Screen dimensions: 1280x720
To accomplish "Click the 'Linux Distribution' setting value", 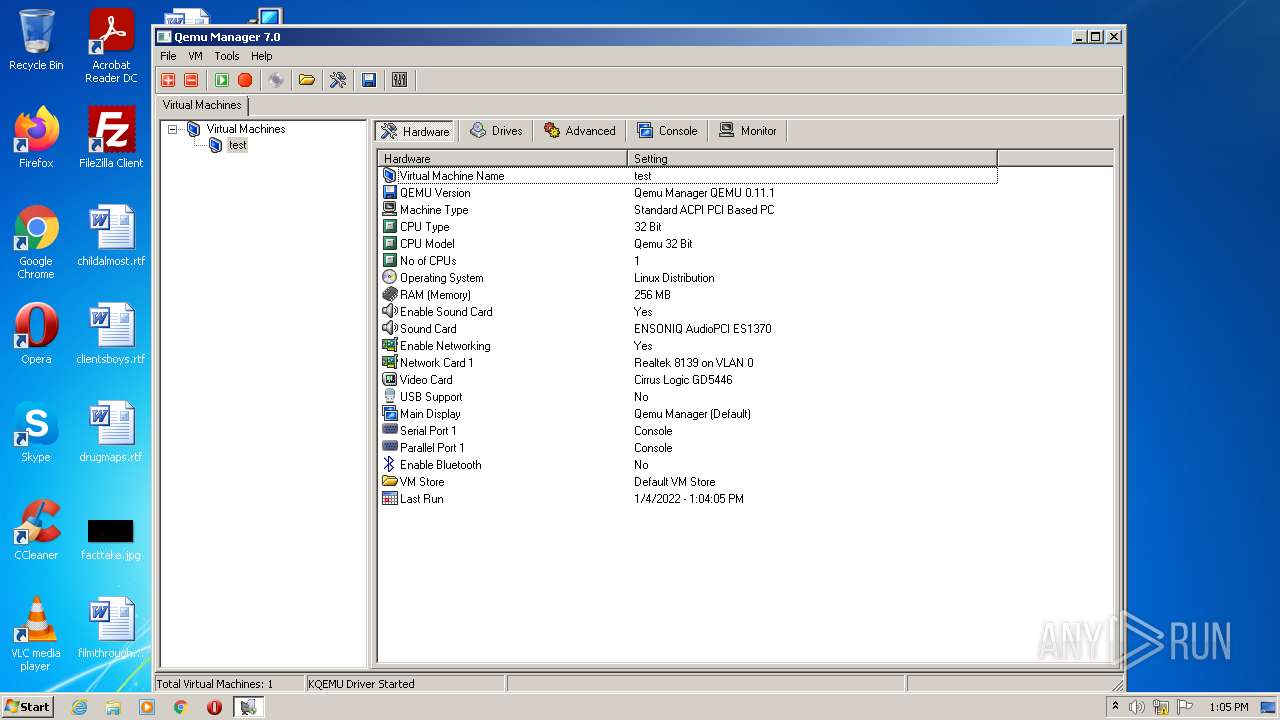I will coord(674,278).
